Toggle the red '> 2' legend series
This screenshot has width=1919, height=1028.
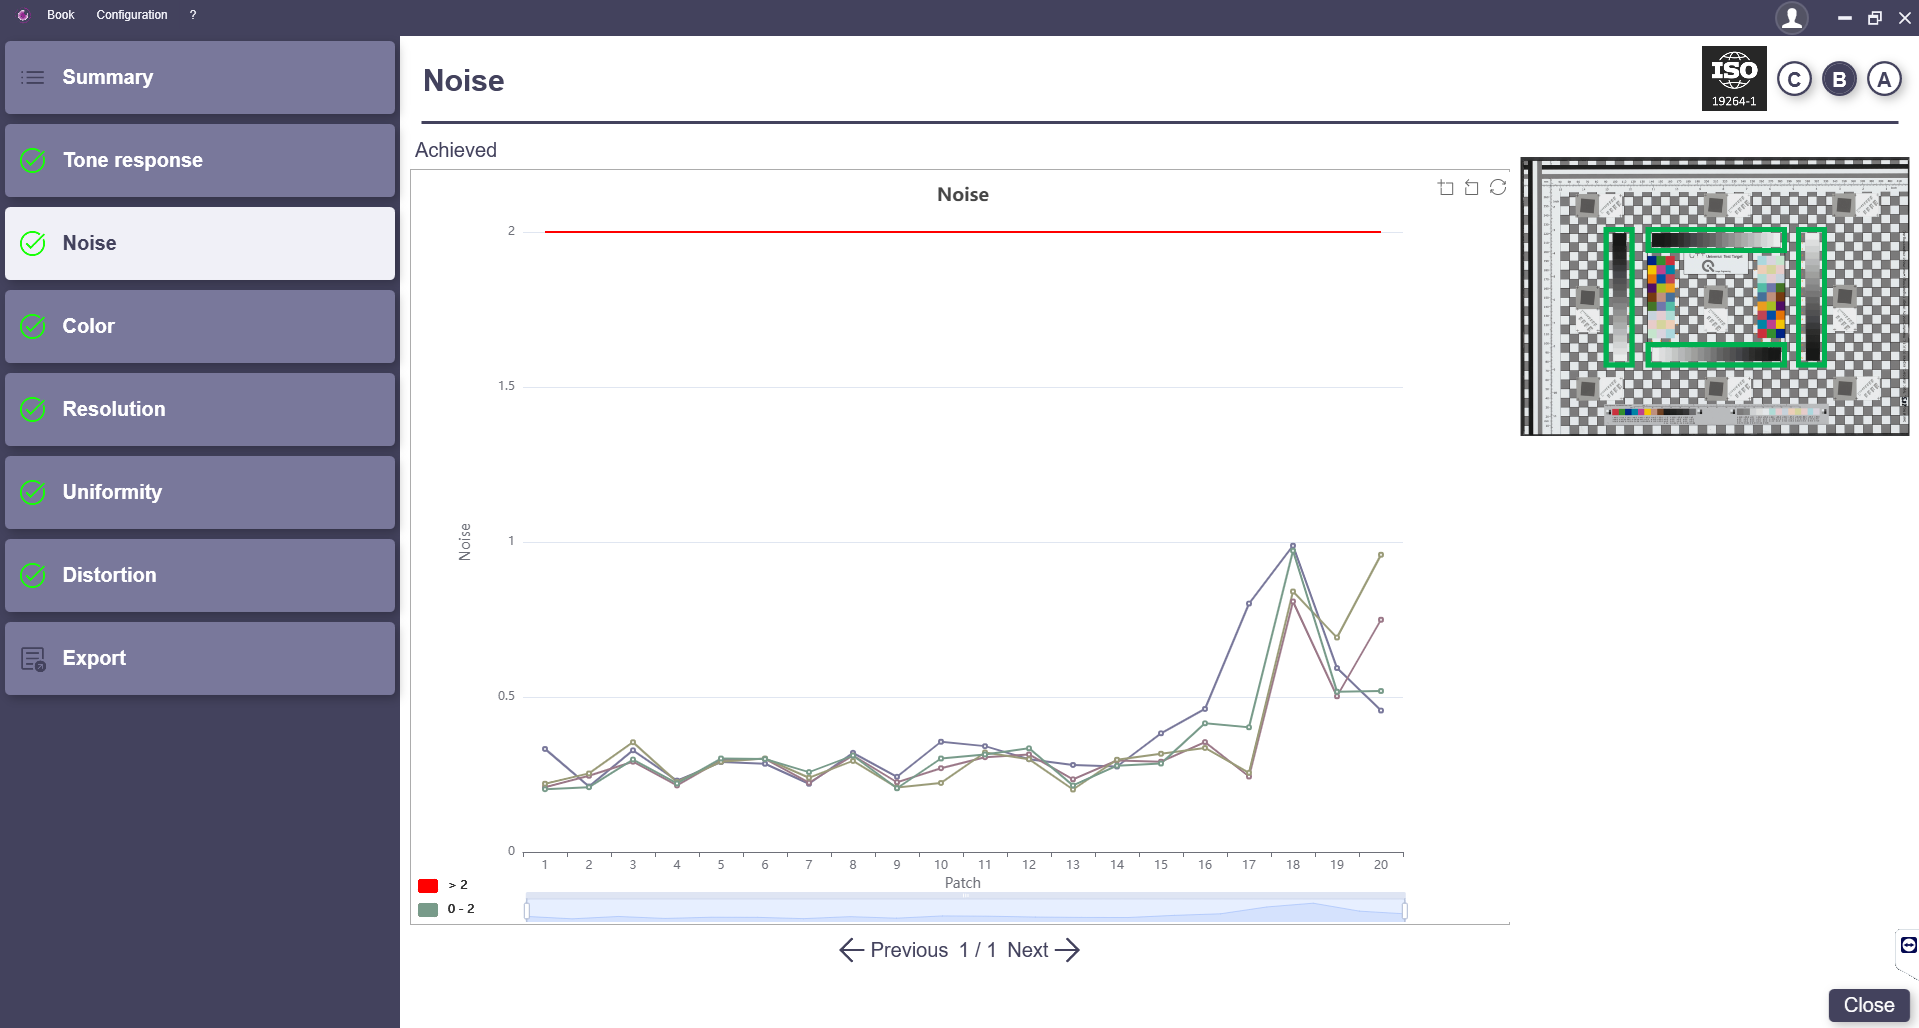[428, 885]
